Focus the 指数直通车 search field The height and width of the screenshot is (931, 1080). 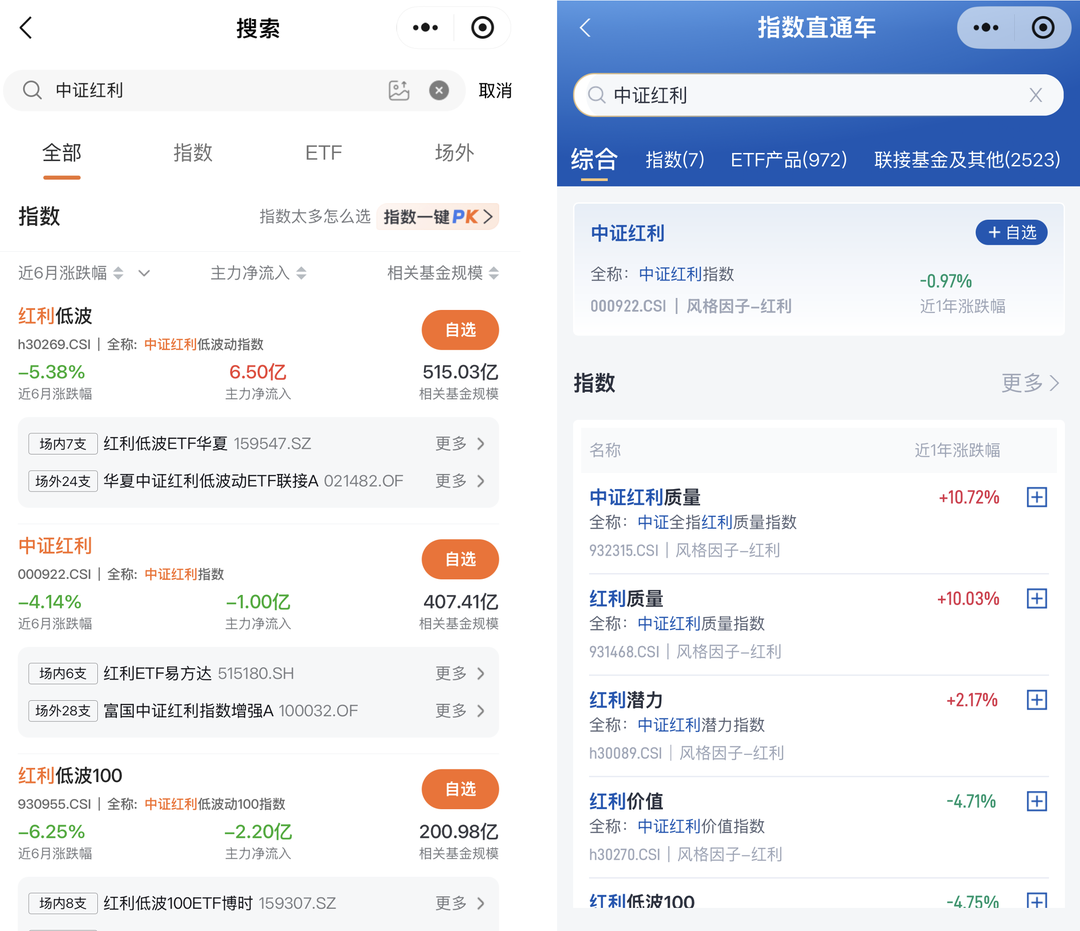coord(818,95)
